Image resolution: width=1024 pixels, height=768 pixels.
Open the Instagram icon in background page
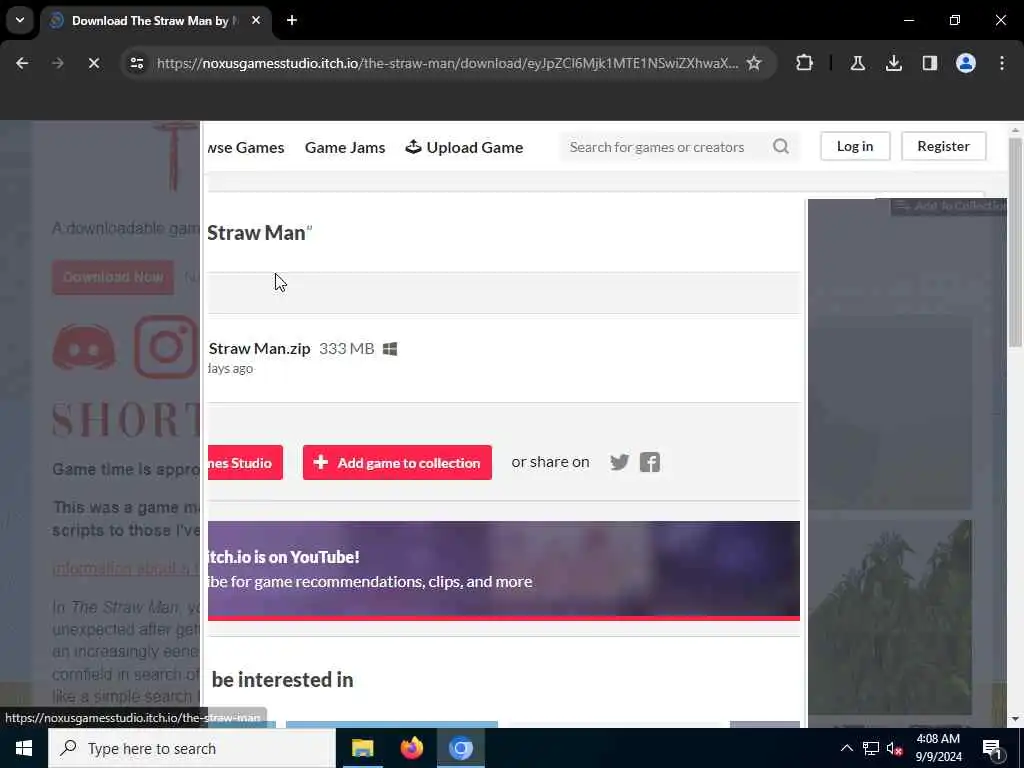point(166,347)
